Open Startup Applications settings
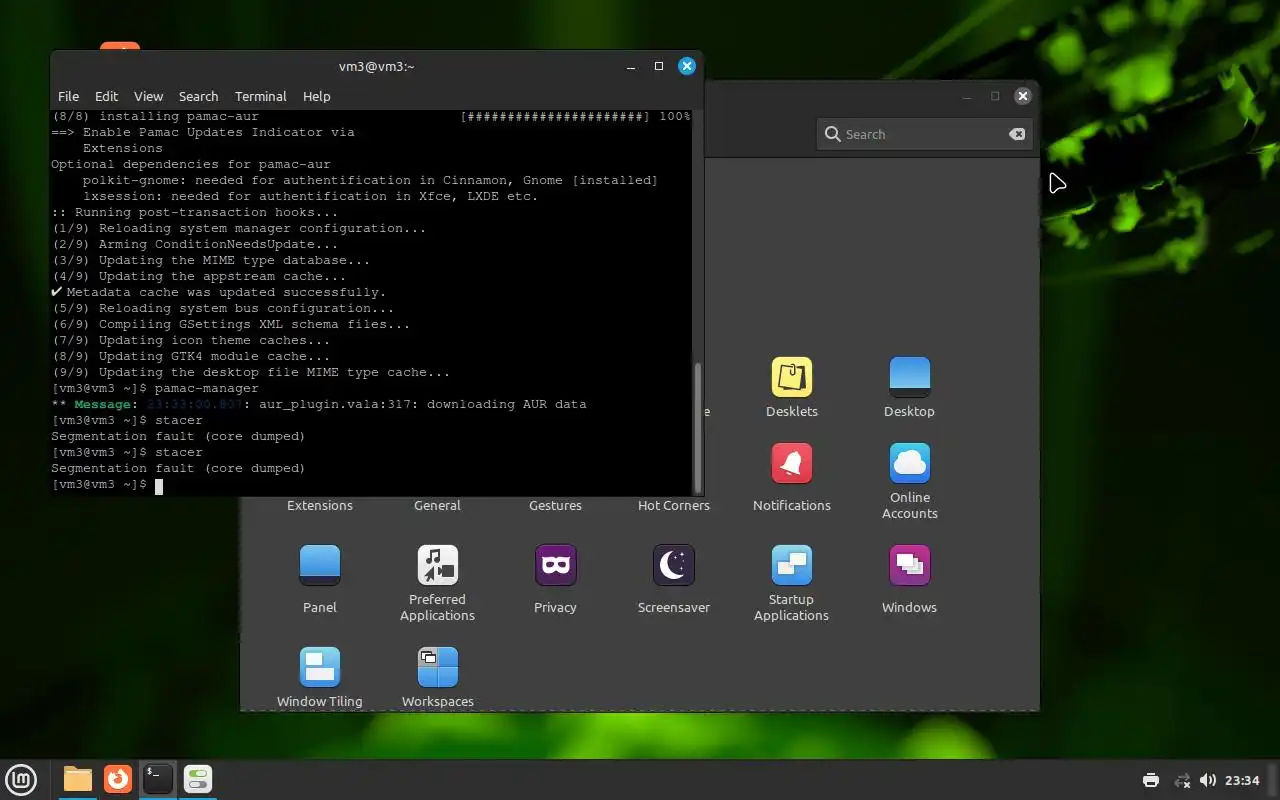The width and height of the screenshot is (1280, 800). (791, 583)
